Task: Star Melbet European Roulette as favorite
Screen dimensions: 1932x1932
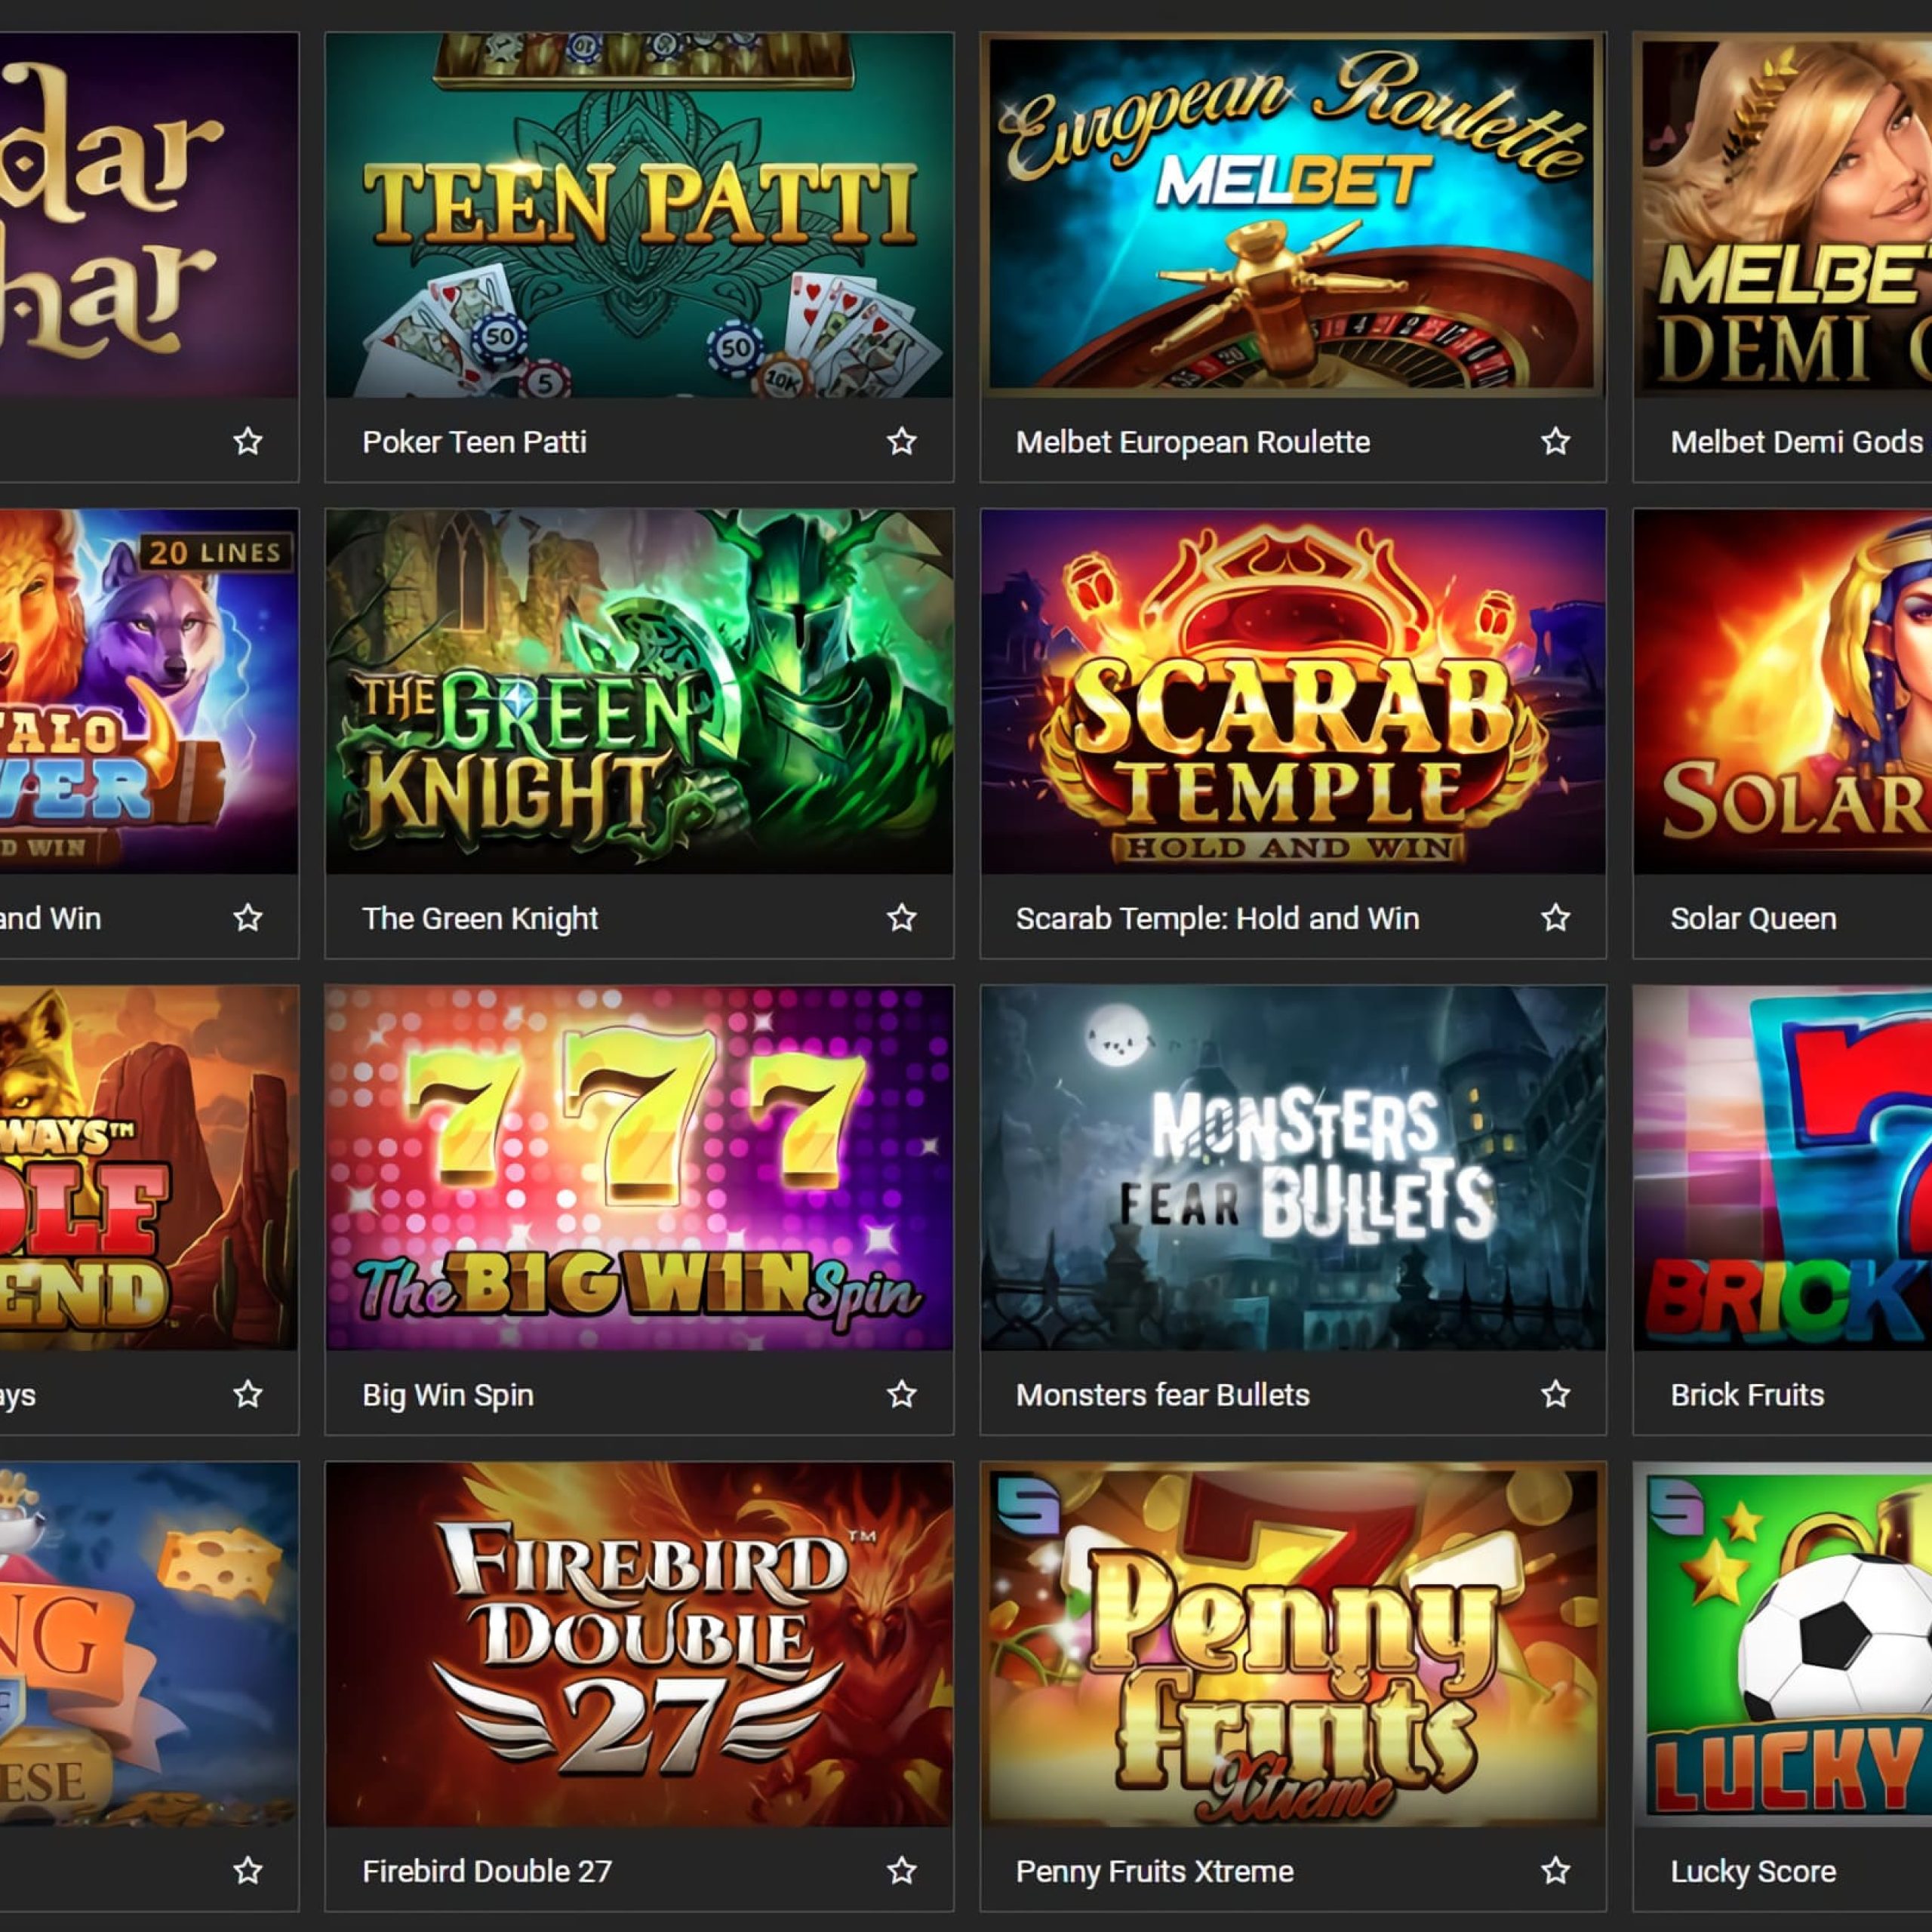Action: (x=1555, y=441)
